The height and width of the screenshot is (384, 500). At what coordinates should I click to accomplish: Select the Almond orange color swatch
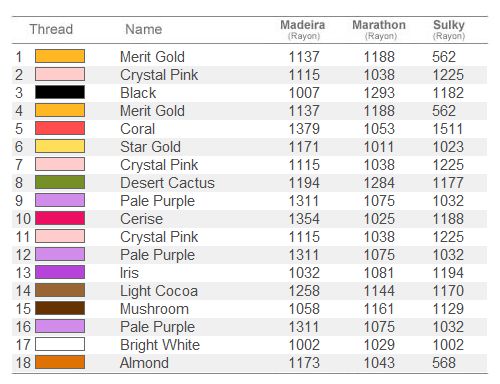coord(60,362)
